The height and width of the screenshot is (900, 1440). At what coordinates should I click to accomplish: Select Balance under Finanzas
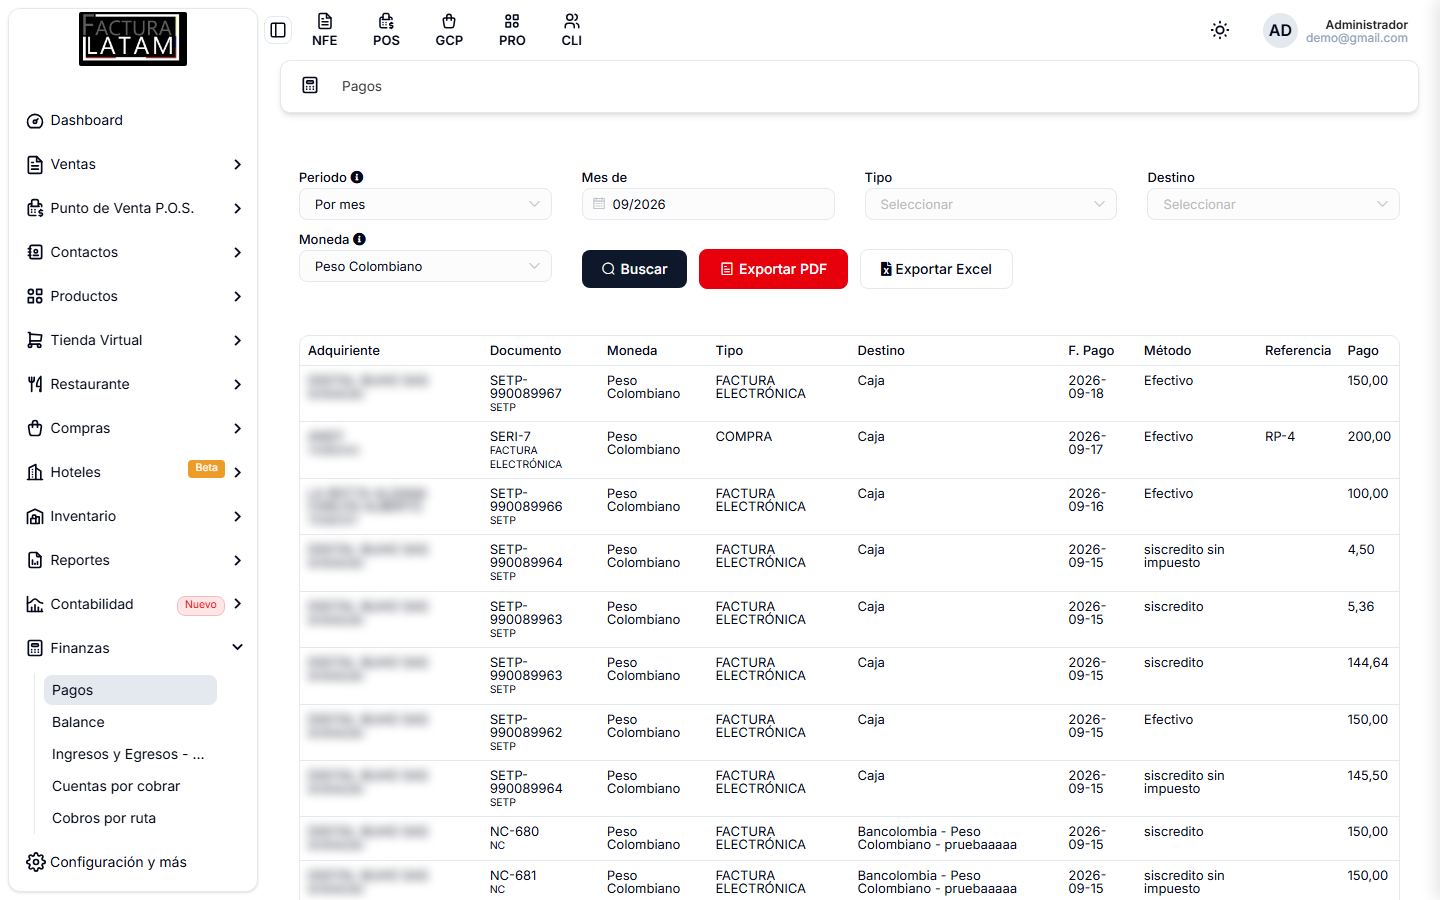[x=130, y=722]
